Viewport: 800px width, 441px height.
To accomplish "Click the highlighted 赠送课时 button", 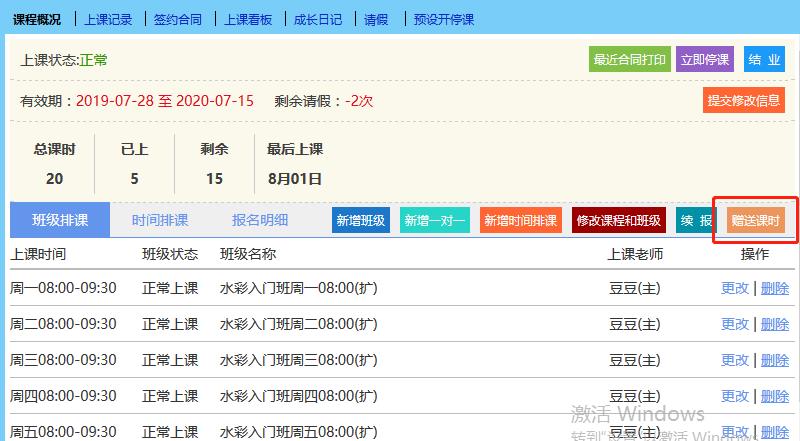I will tap(755, 221).
